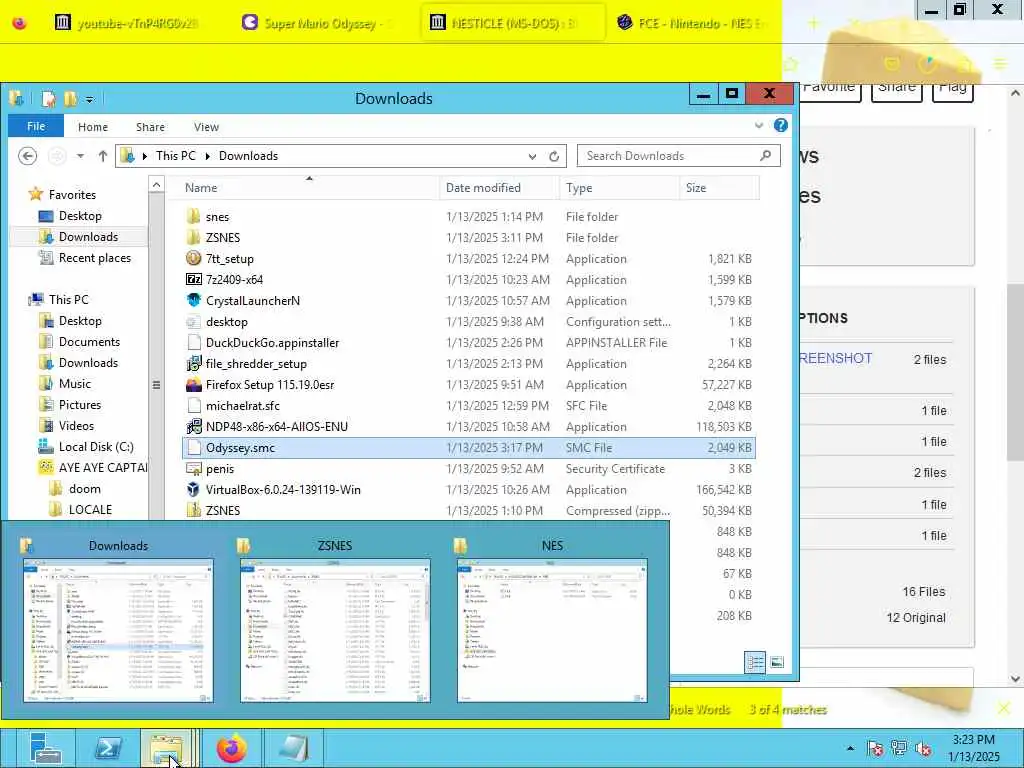Show hidden tray icons arrow
This screenshot has width=1024, height=768.
pyautogui.click(x=850, y=749)
